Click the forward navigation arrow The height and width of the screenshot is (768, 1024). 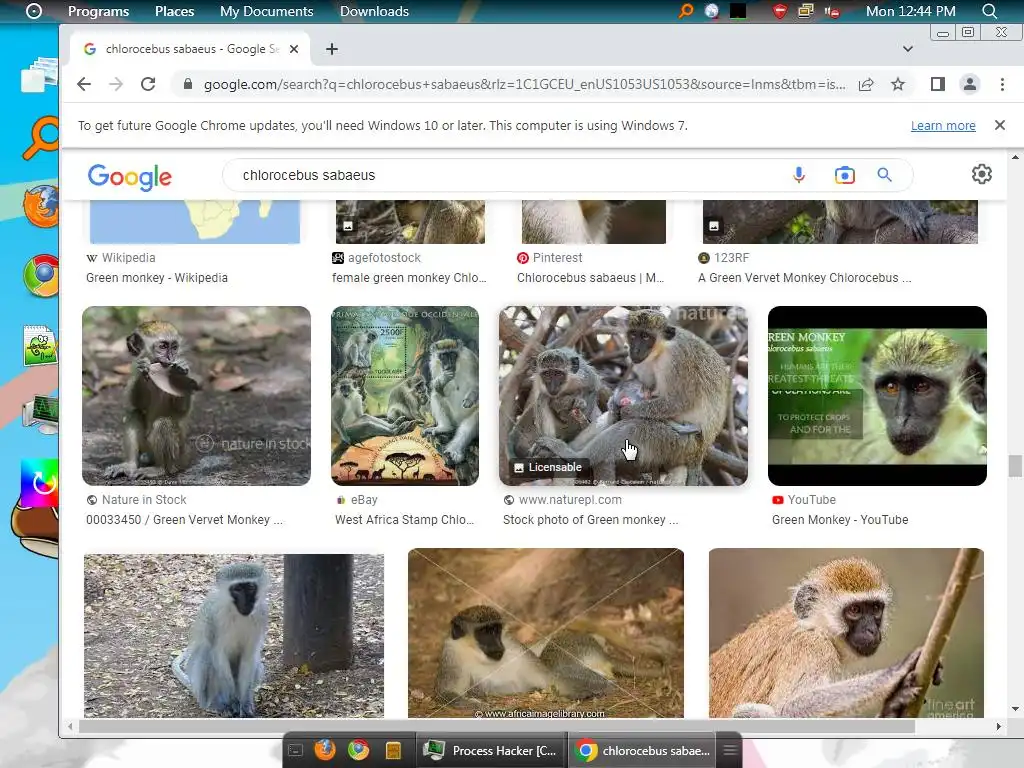click(116, 84)
